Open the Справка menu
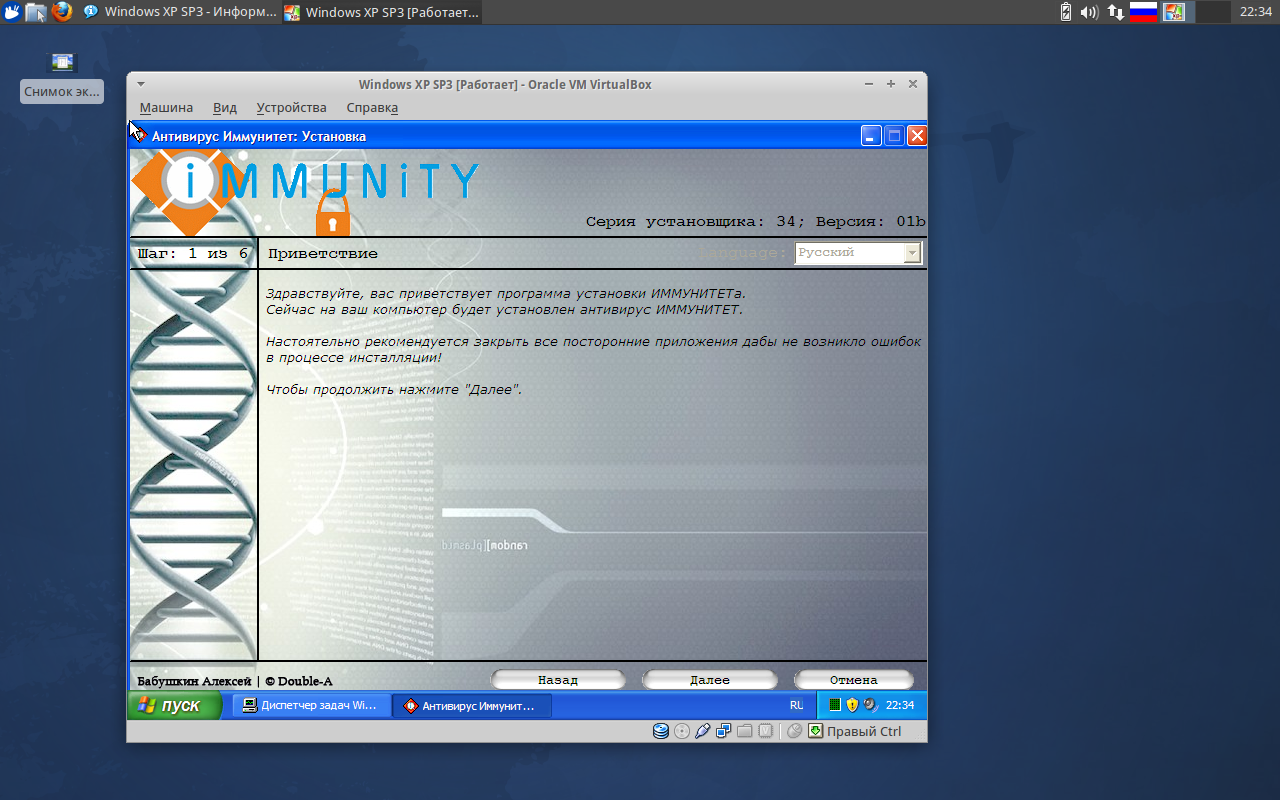The image size is (1280, 800). (372, 107)
